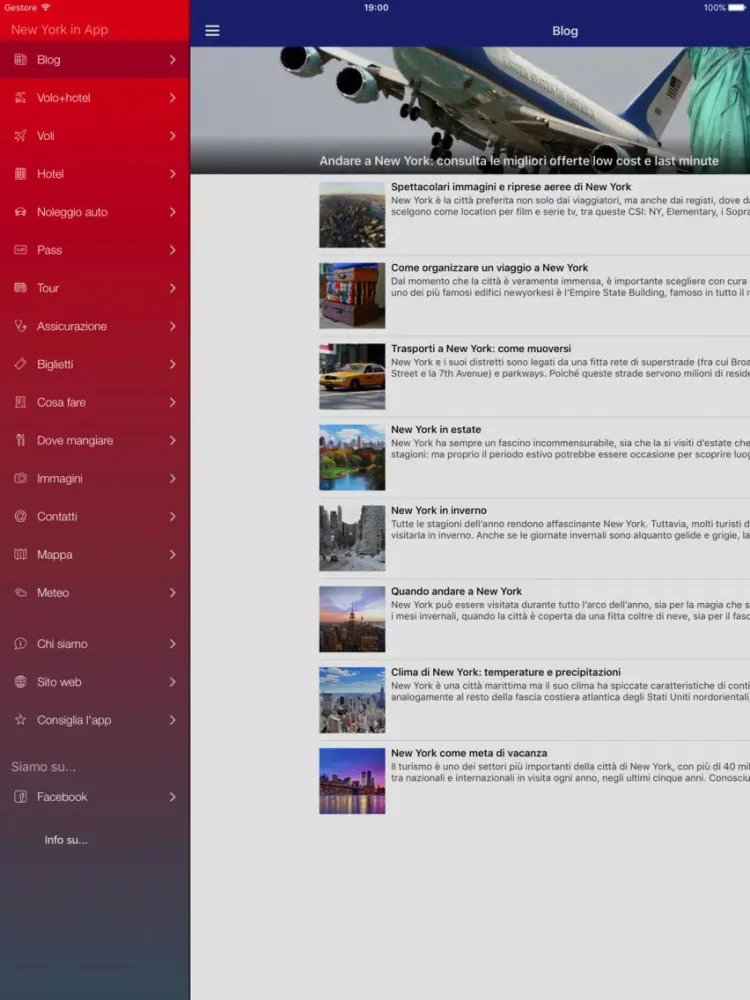Viewport: 750px width, 1000px height.
Task: Click the Mappa map icon
Action: pos(20,554)
